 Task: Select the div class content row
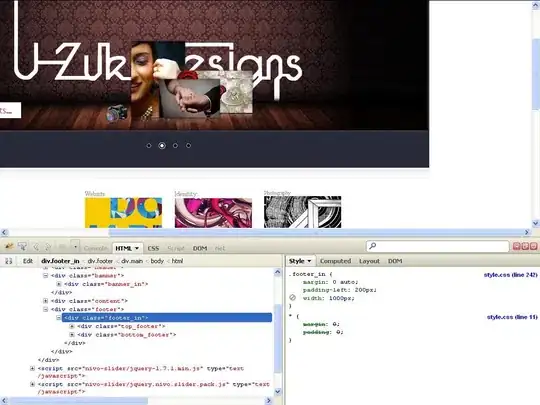(x=90, y=301)
